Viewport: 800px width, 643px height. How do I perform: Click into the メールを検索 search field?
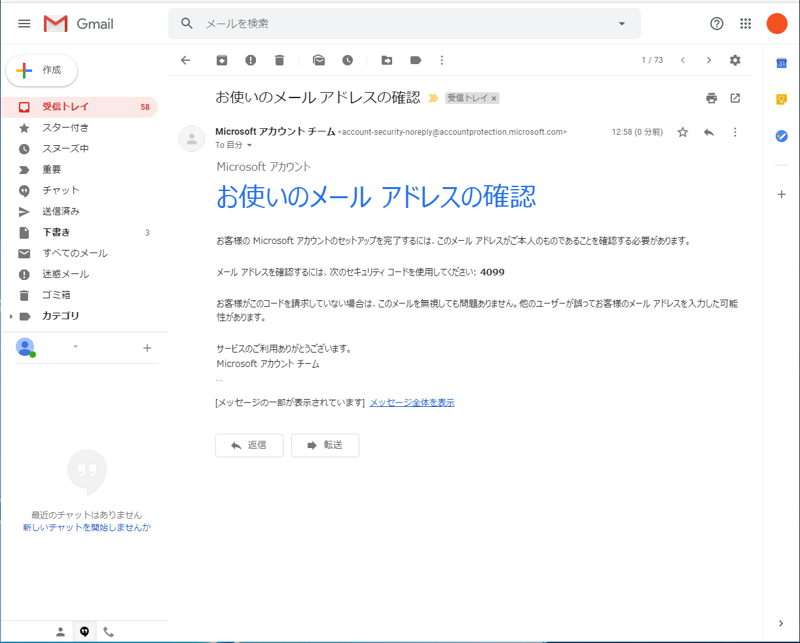click(406, 23)
